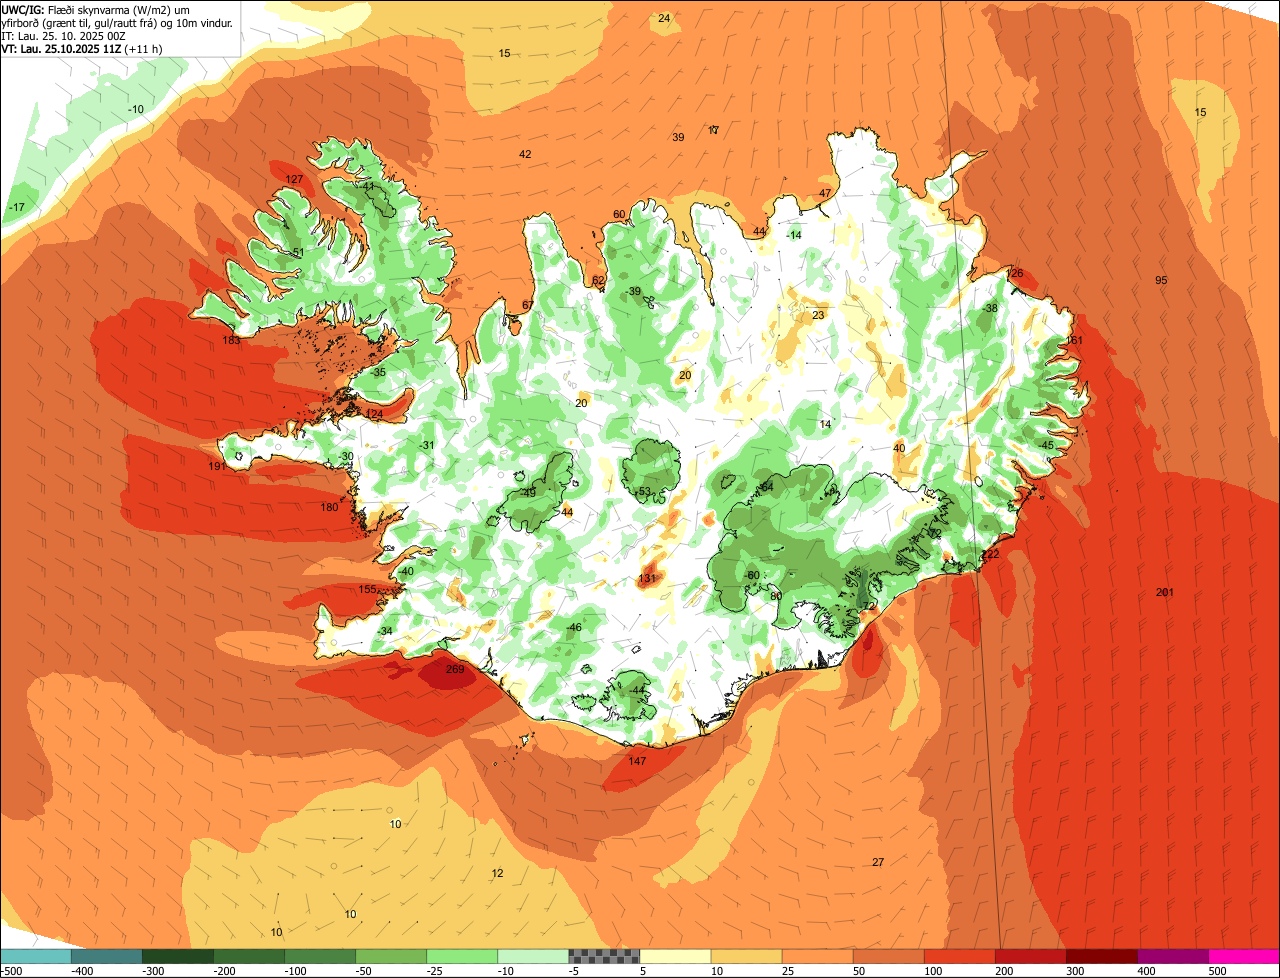Click the 131 value in the central highlands

tap(647, 578)
